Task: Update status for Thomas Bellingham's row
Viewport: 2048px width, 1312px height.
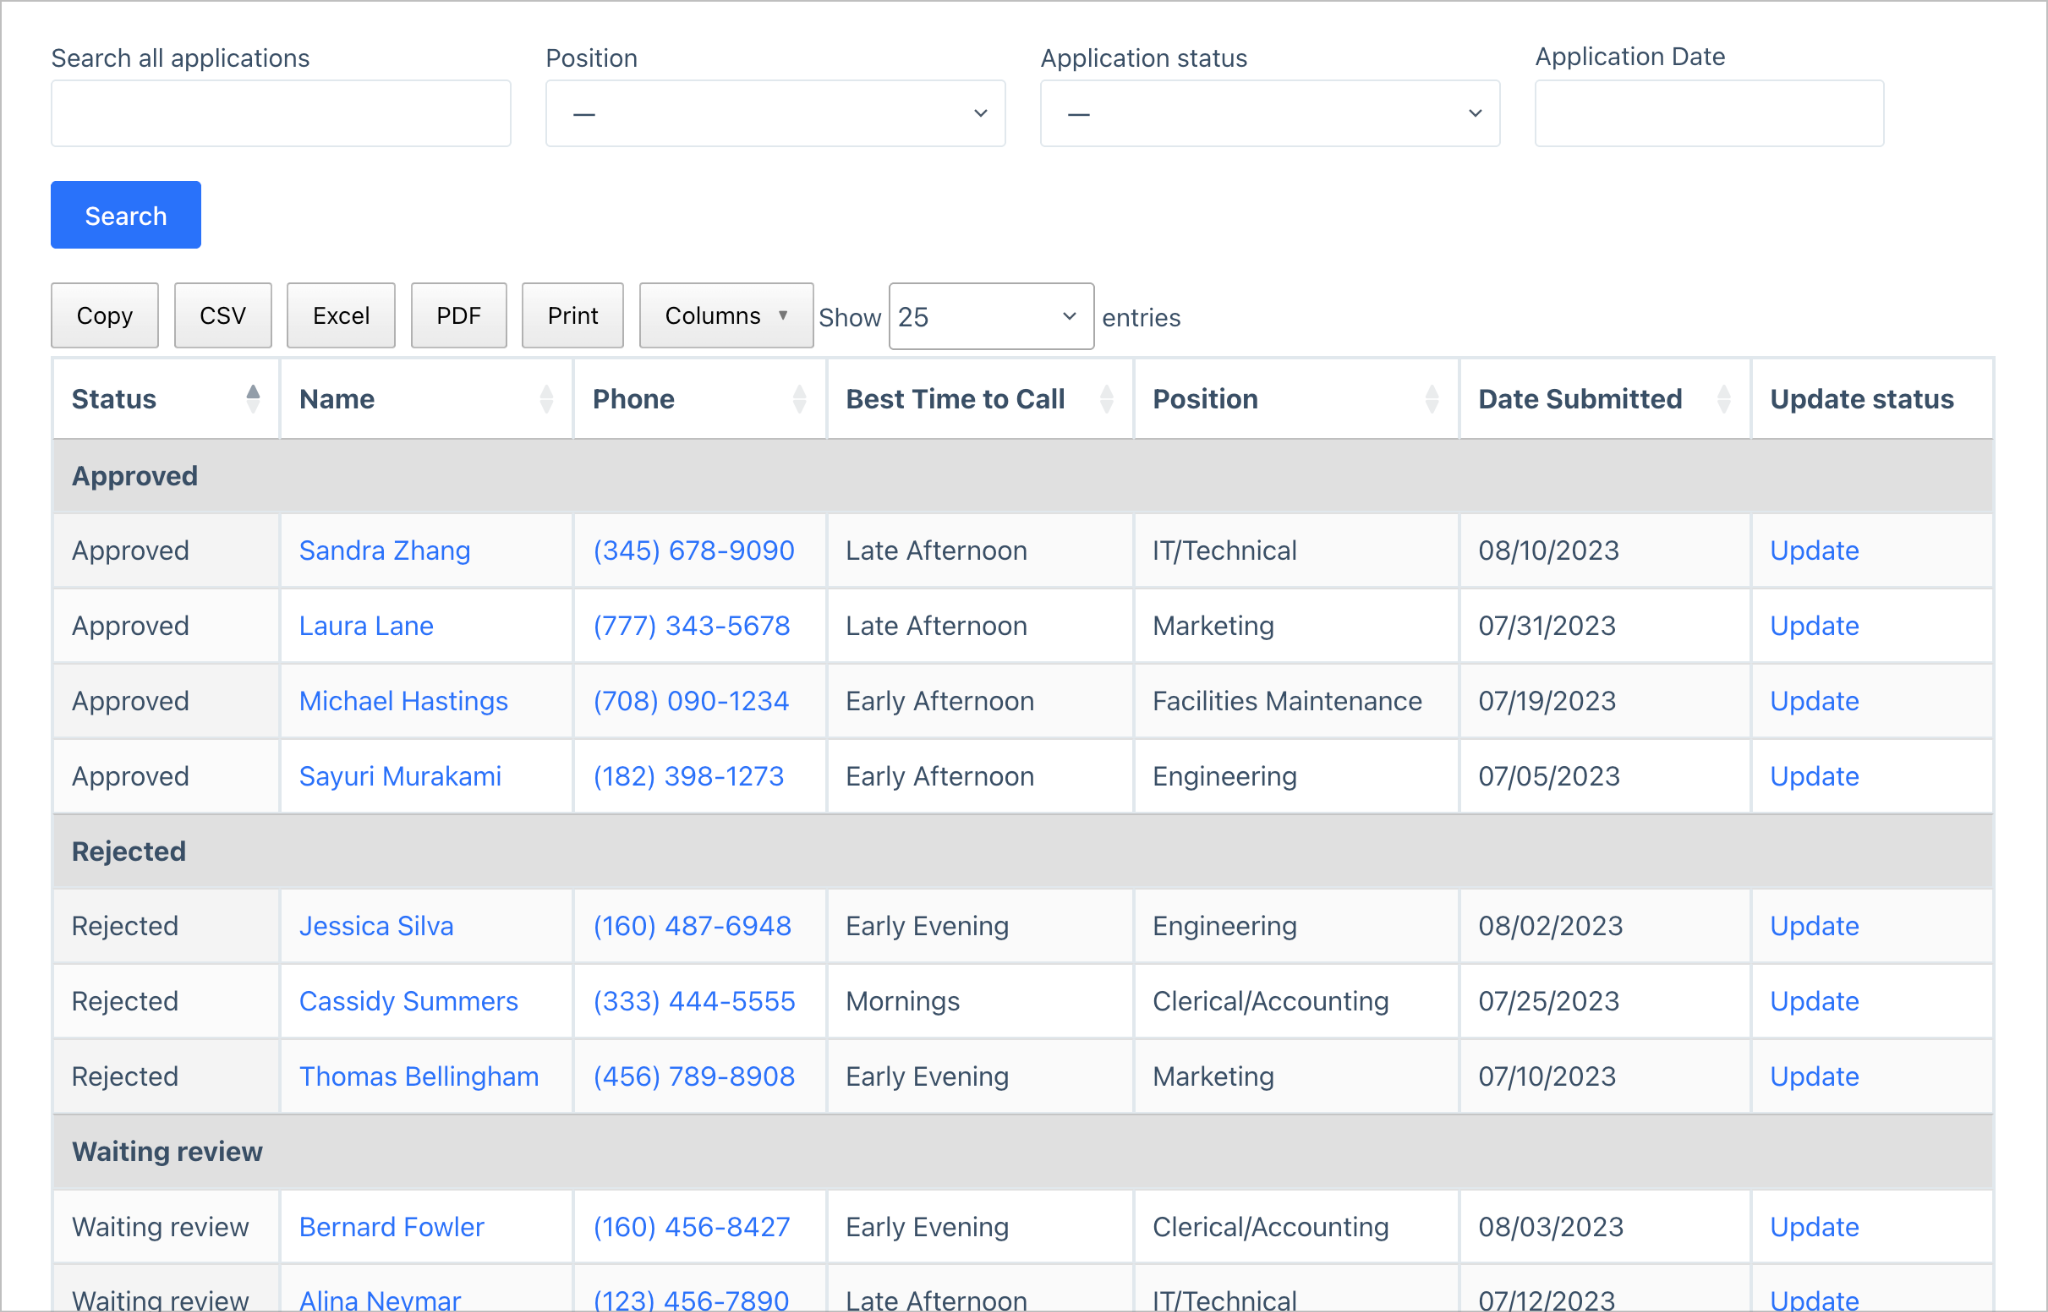Action: tap(1814, 1076)
